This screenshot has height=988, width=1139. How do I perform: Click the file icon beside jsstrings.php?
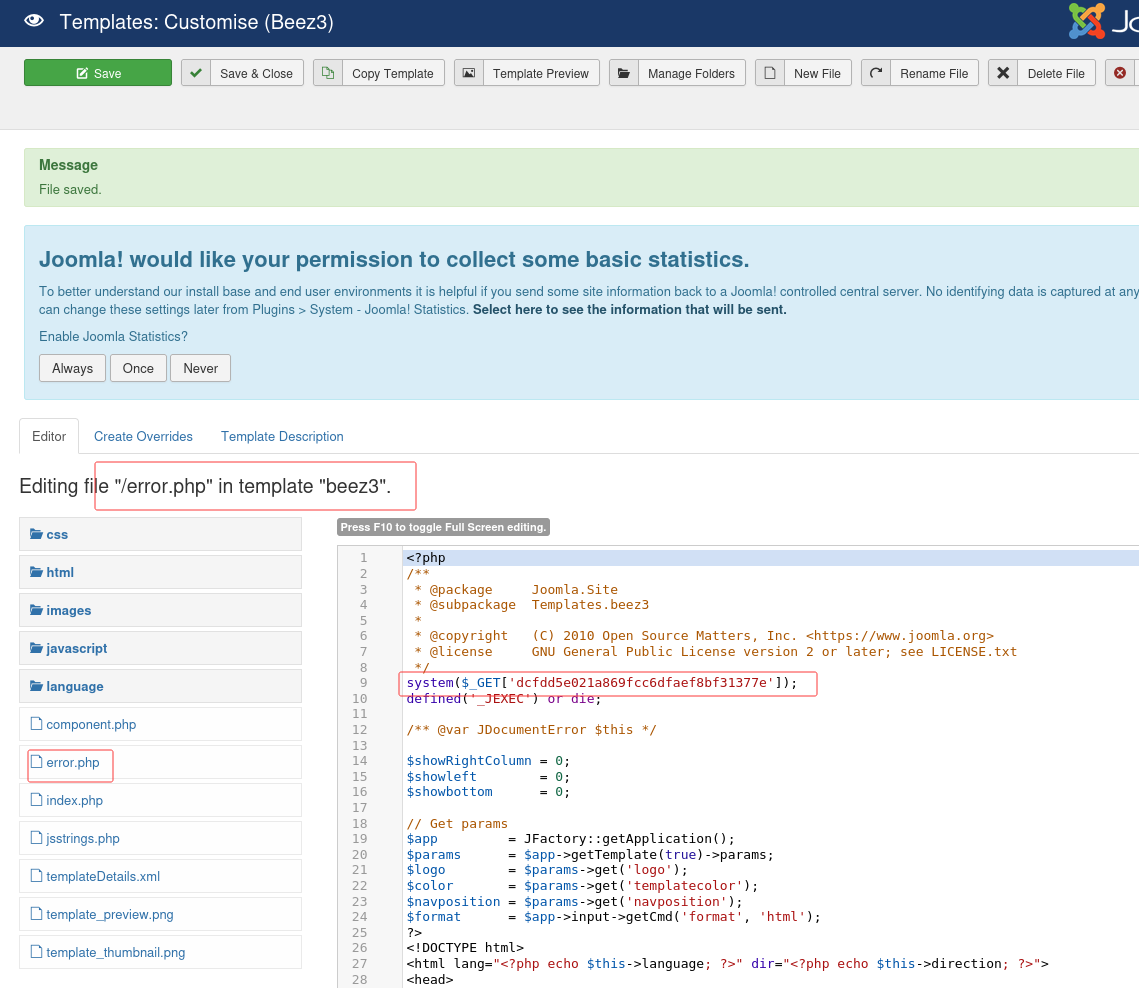[36, 838]
